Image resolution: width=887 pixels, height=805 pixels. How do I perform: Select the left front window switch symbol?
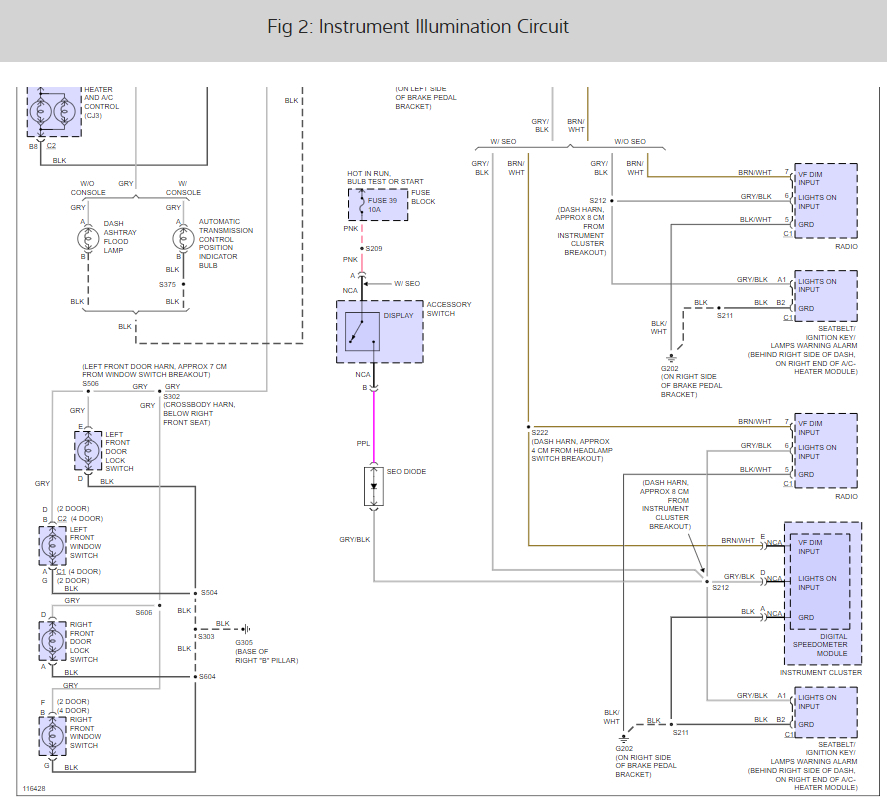point(53,545)
